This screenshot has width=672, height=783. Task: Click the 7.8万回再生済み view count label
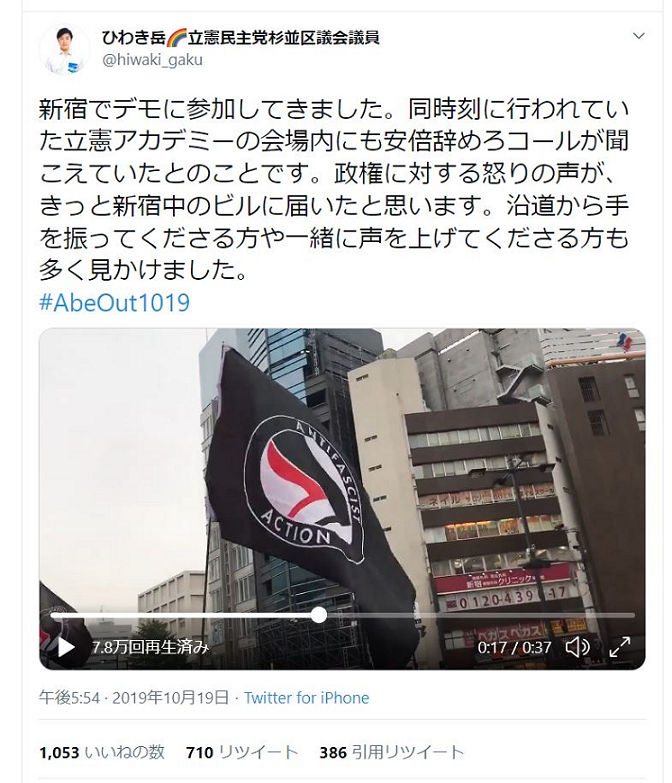coord(150,648)
